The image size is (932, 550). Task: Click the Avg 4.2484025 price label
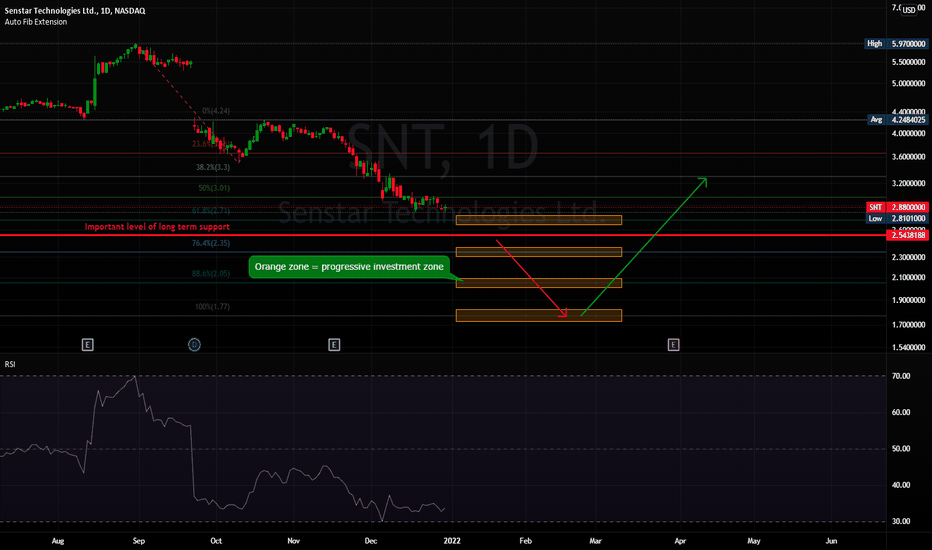pos(898,120)
